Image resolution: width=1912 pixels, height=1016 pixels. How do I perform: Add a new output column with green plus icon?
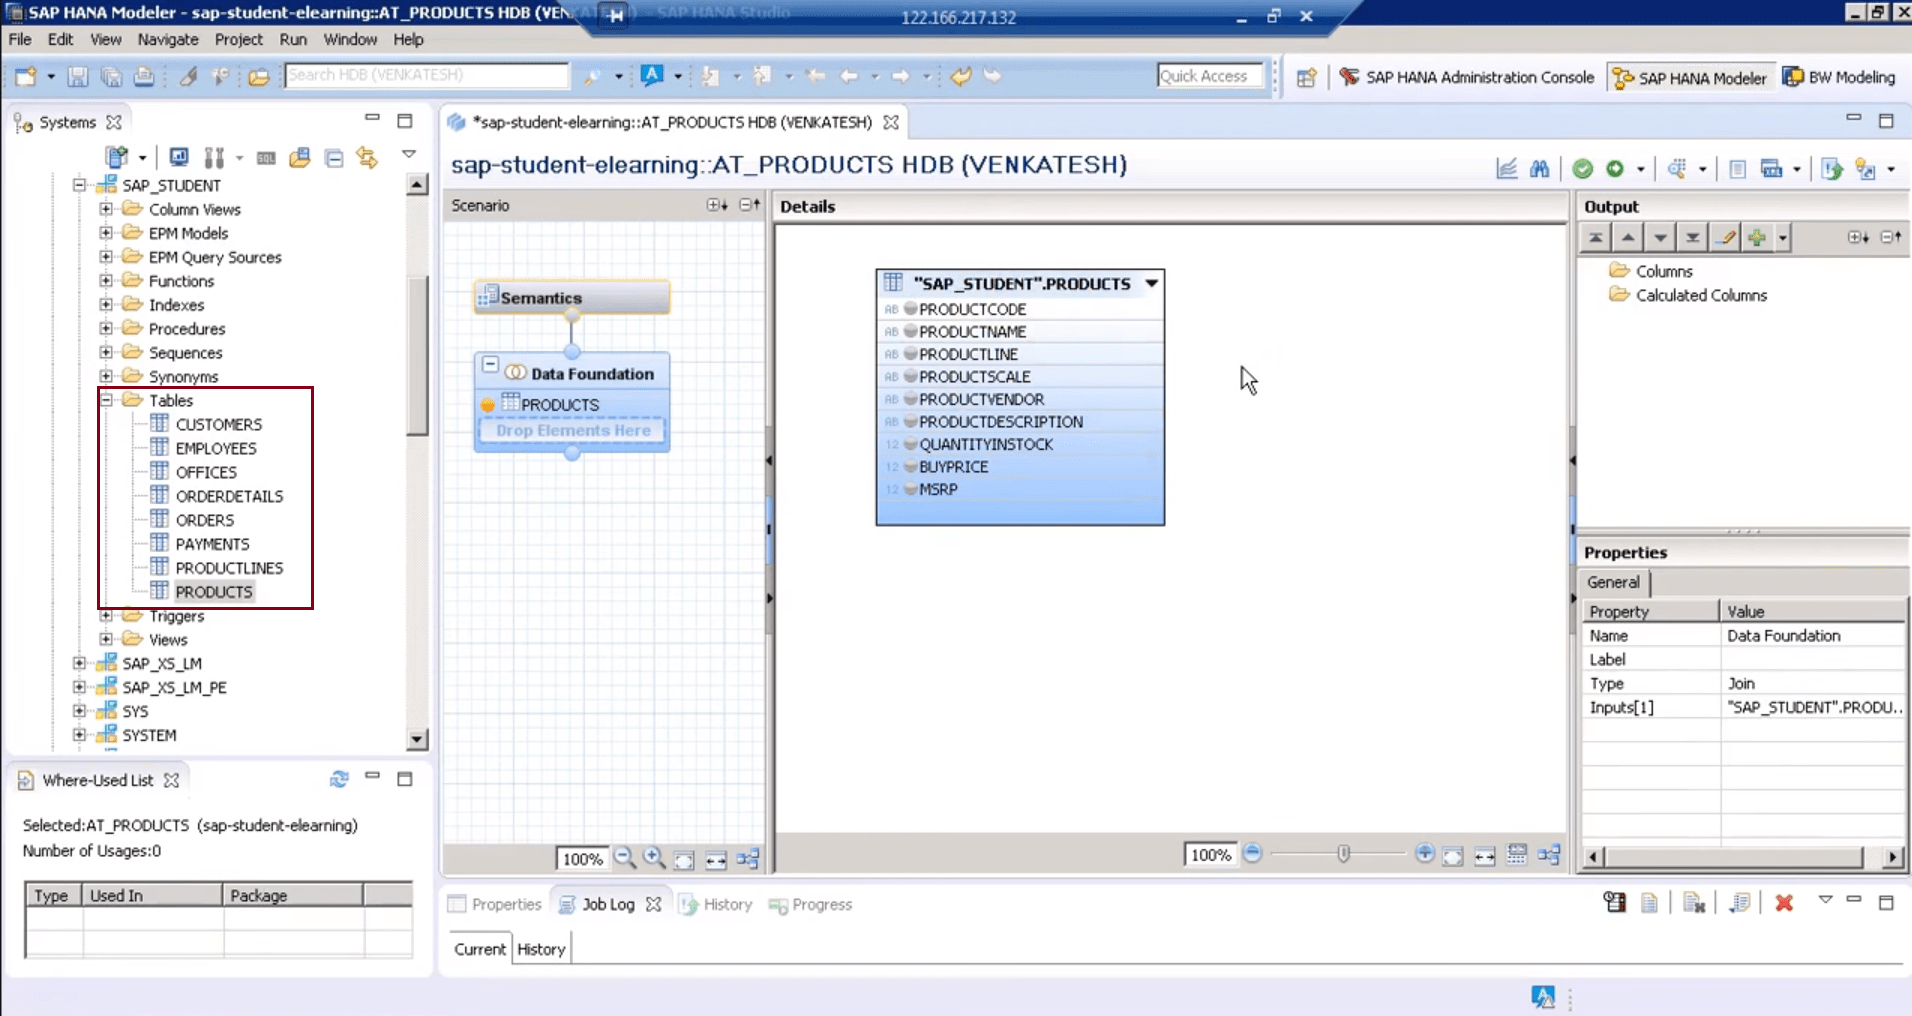(1758, 237)
